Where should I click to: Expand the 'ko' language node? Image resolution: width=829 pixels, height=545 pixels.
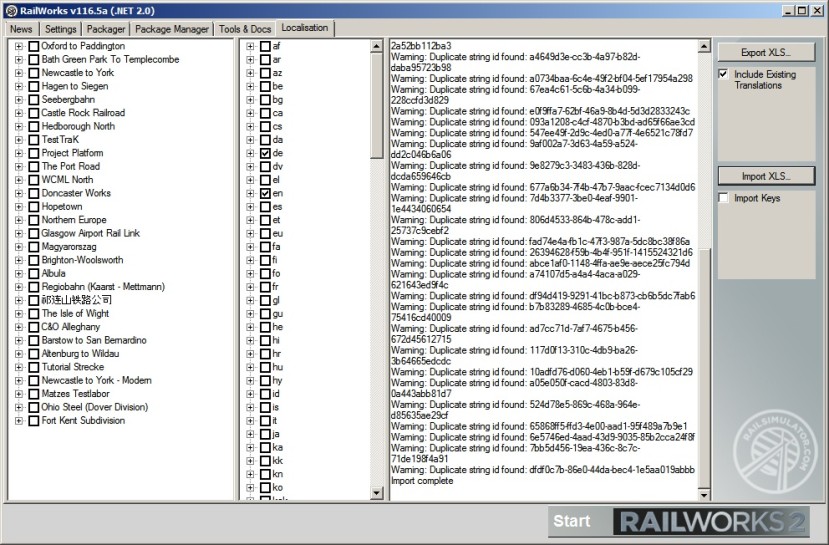click(x=251, y=488)
